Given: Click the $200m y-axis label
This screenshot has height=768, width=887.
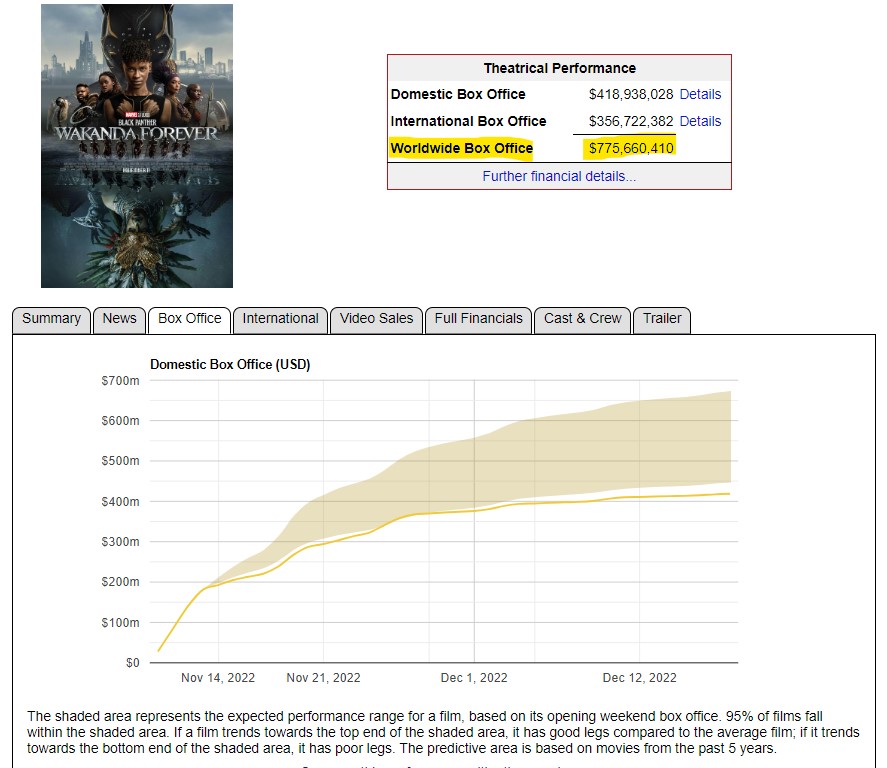Looking at the screenshot, I should [120, 582].
